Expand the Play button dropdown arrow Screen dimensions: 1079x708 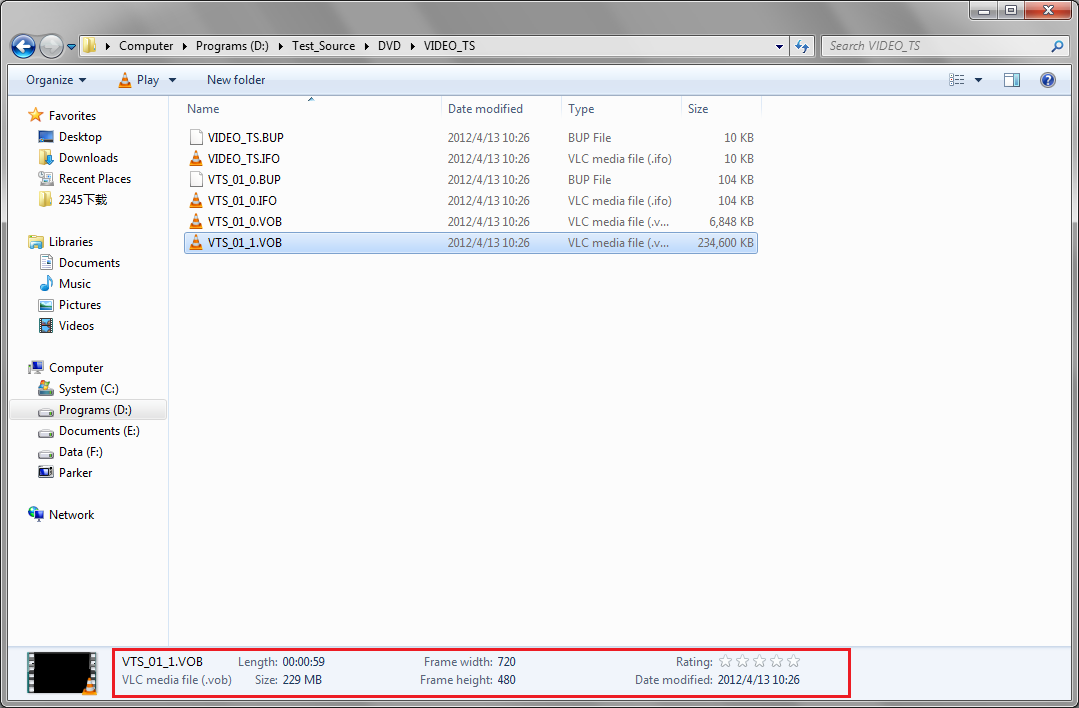(x=172, y=80)
